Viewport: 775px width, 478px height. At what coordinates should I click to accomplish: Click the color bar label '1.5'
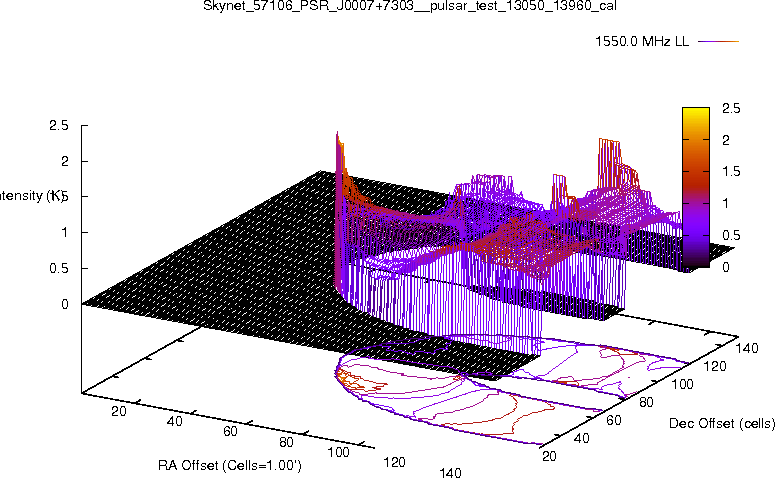click(731, 172)
